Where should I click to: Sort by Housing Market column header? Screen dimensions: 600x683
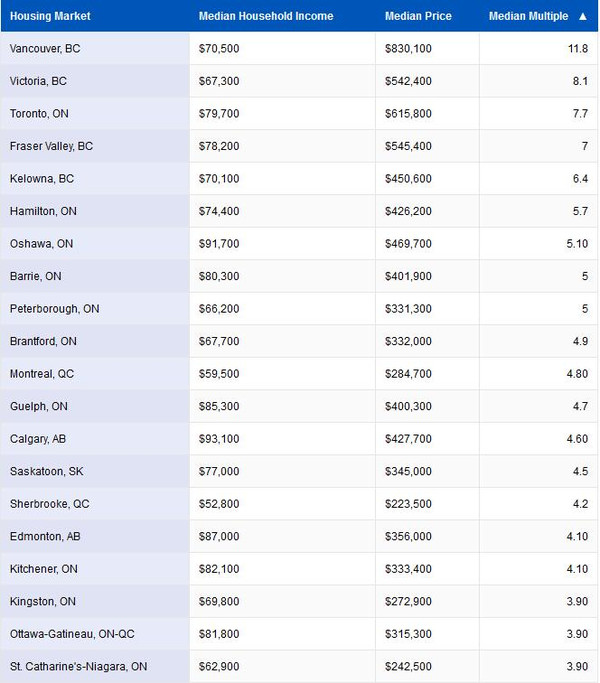pos(50,17)
